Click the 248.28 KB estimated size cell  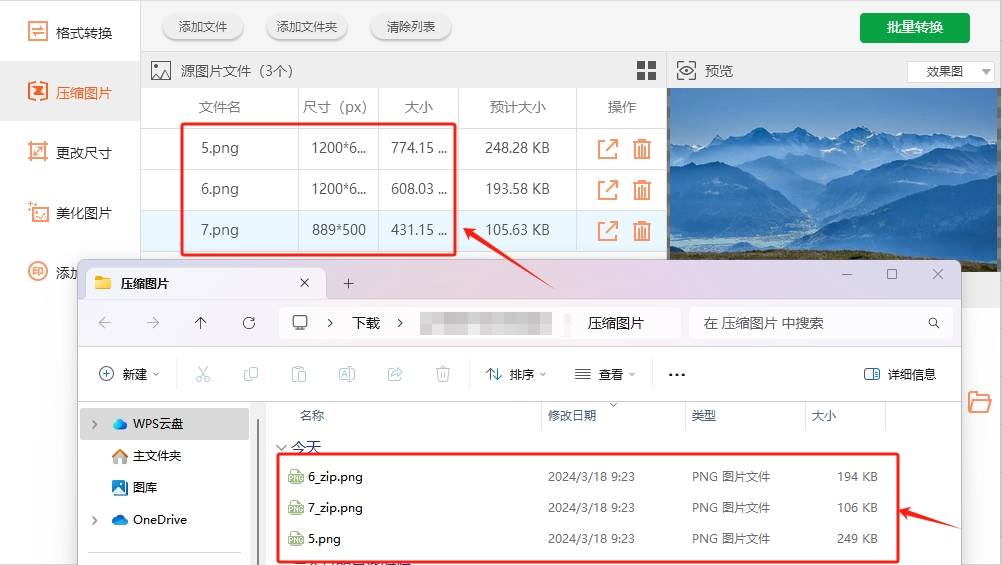pyautogui.click(x=517, y=148)
